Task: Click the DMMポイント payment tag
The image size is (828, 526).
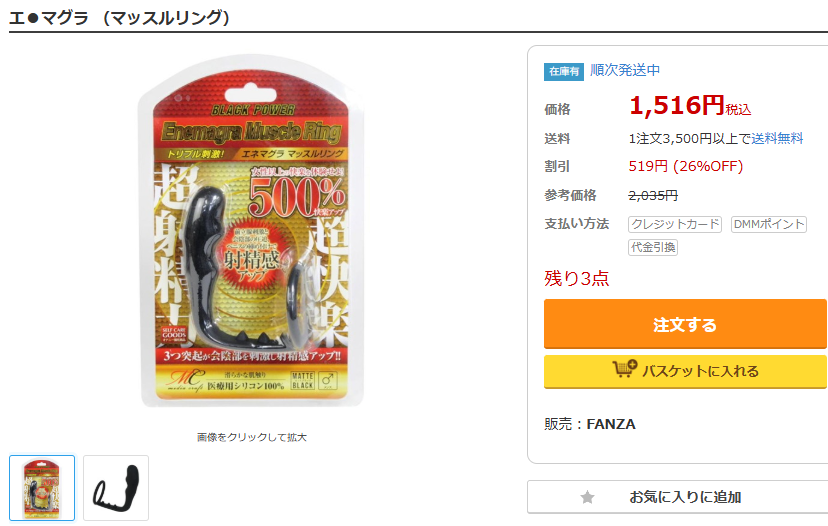Action: 769,224
